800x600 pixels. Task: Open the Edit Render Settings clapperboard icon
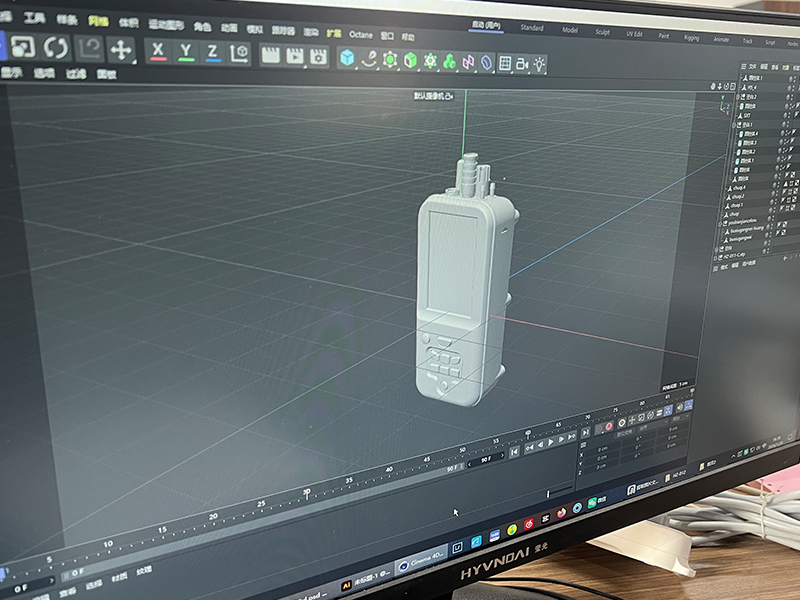pyautogui.click(x=318, y=56)
